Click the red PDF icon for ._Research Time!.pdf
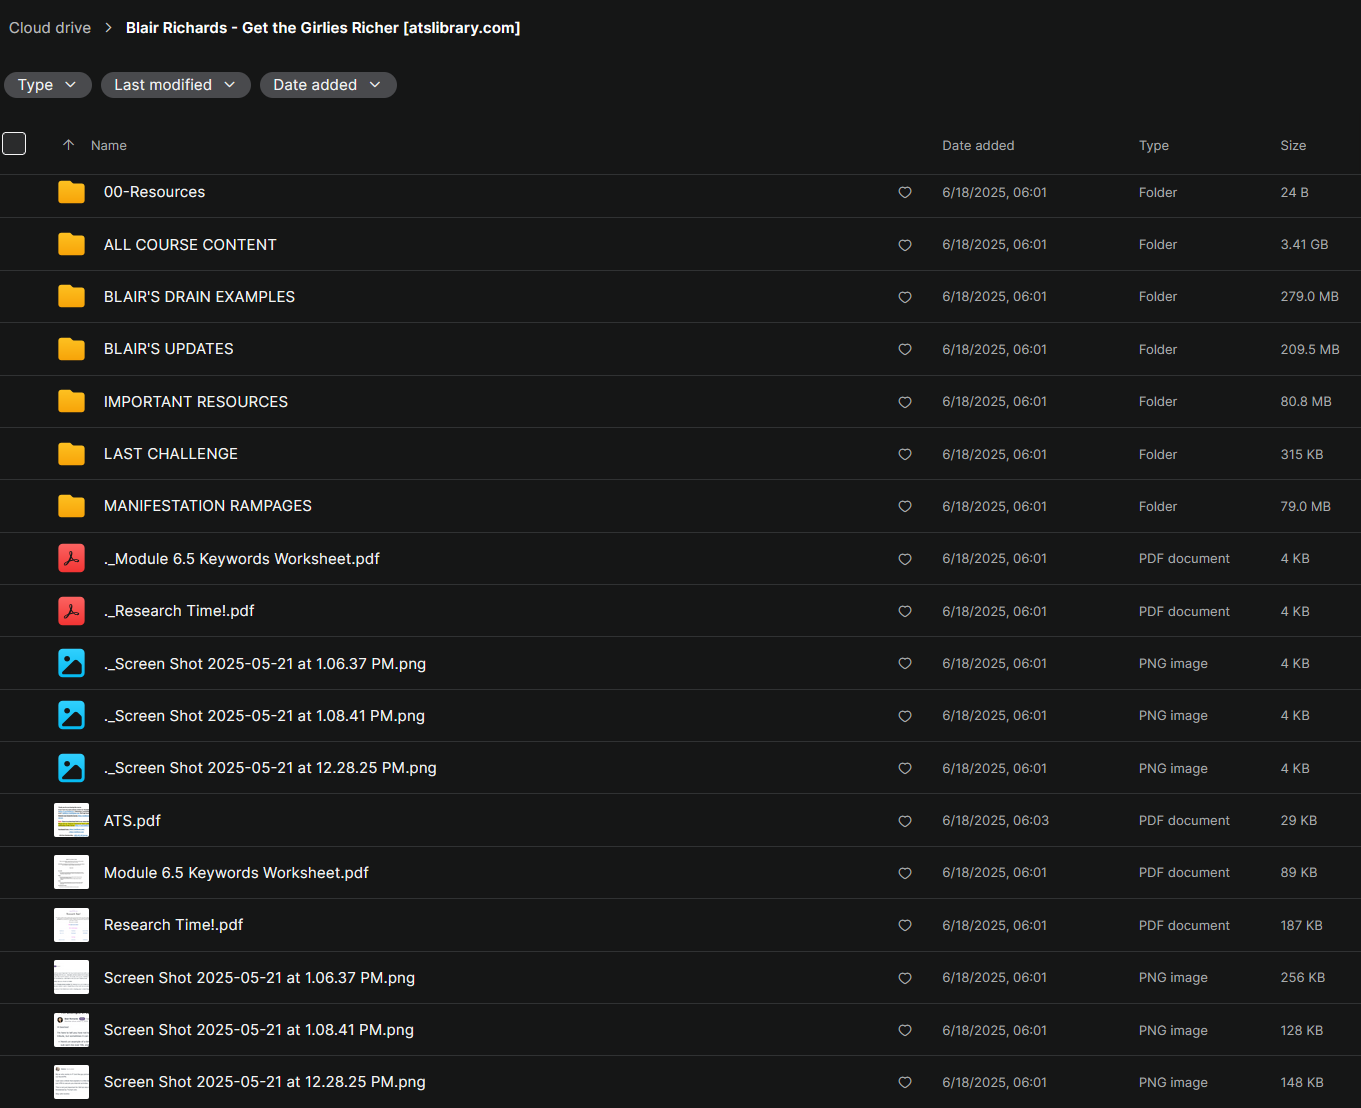This screenshot has width=1361, height=1108. 71,611
